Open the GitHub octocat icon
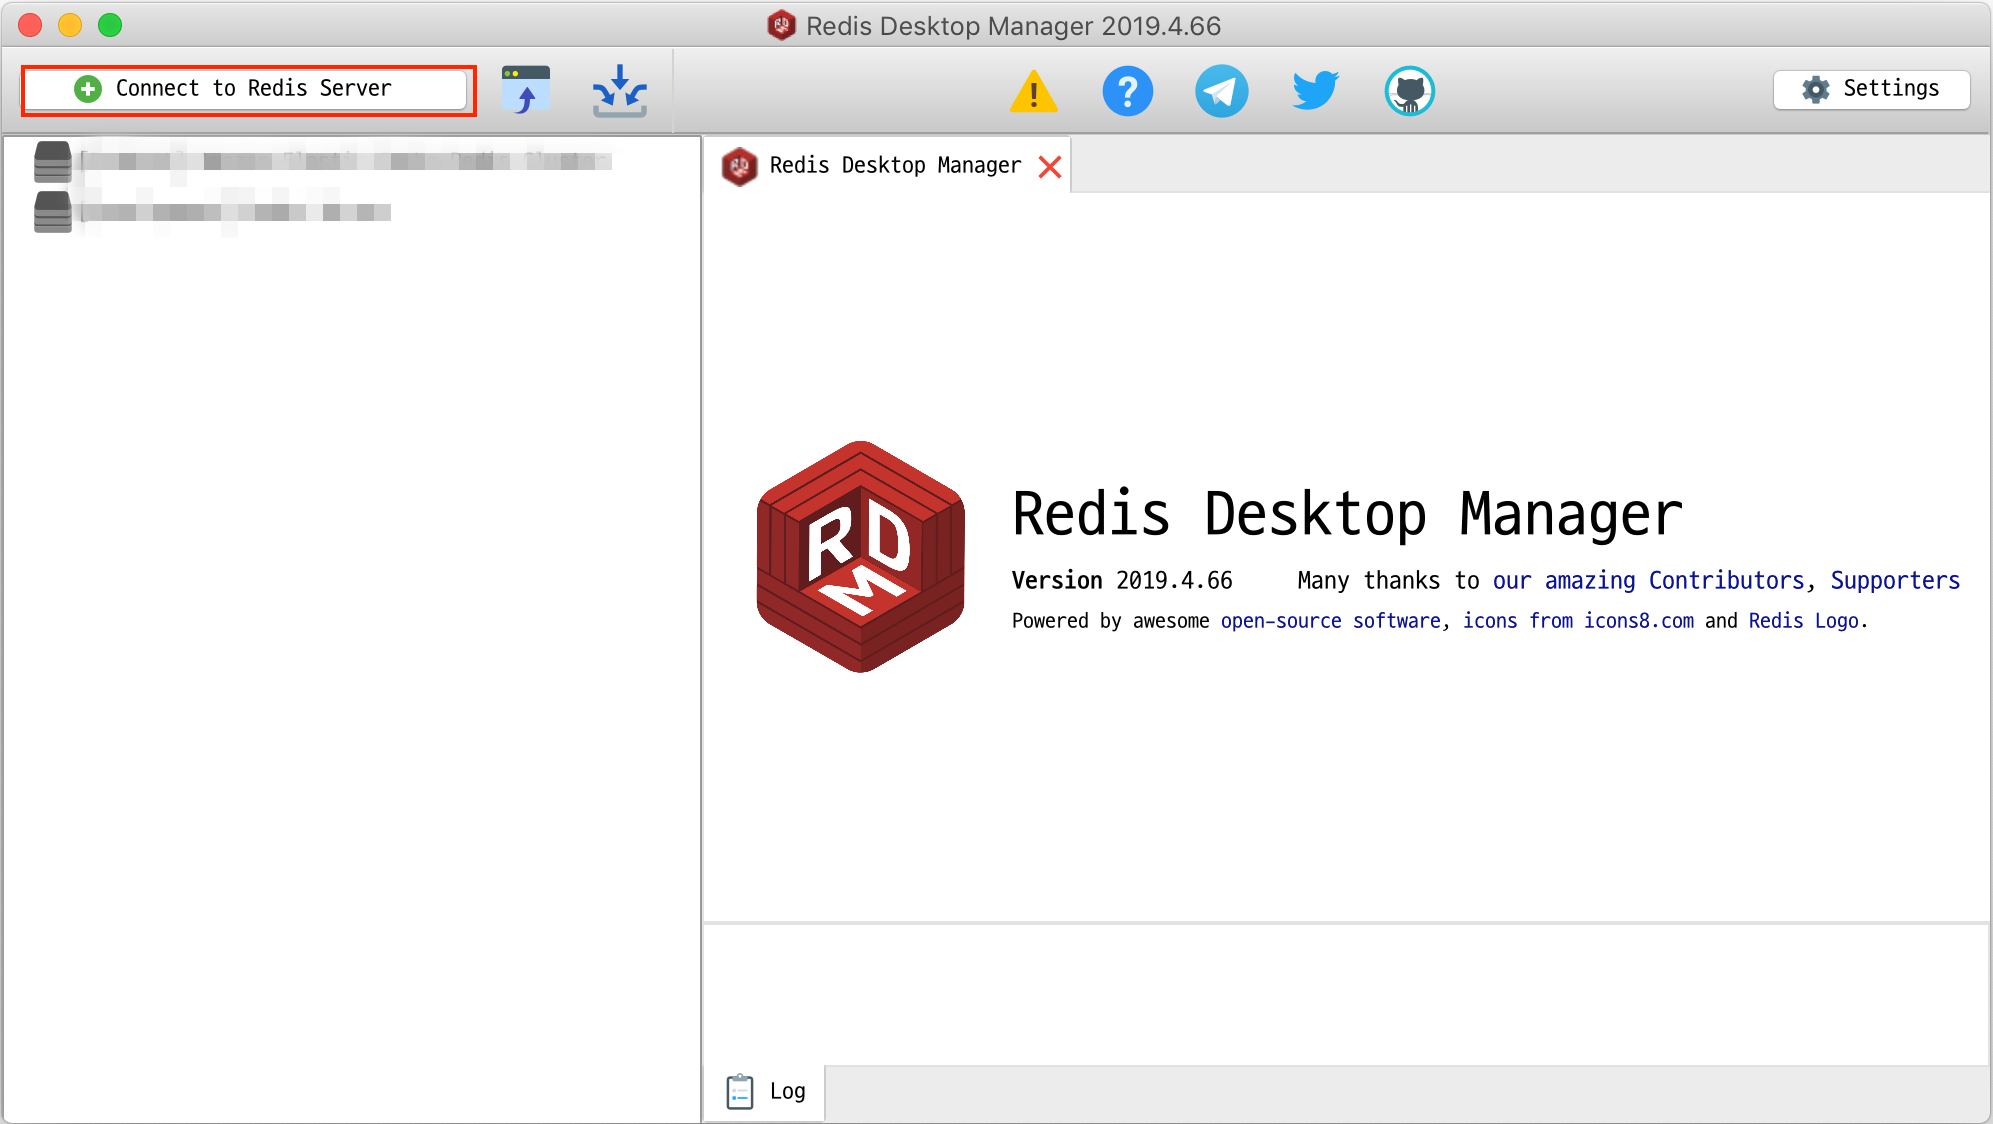The width and height of the screenshot is (1993, 1124). pyautogui.click(x=1409, y=91)
